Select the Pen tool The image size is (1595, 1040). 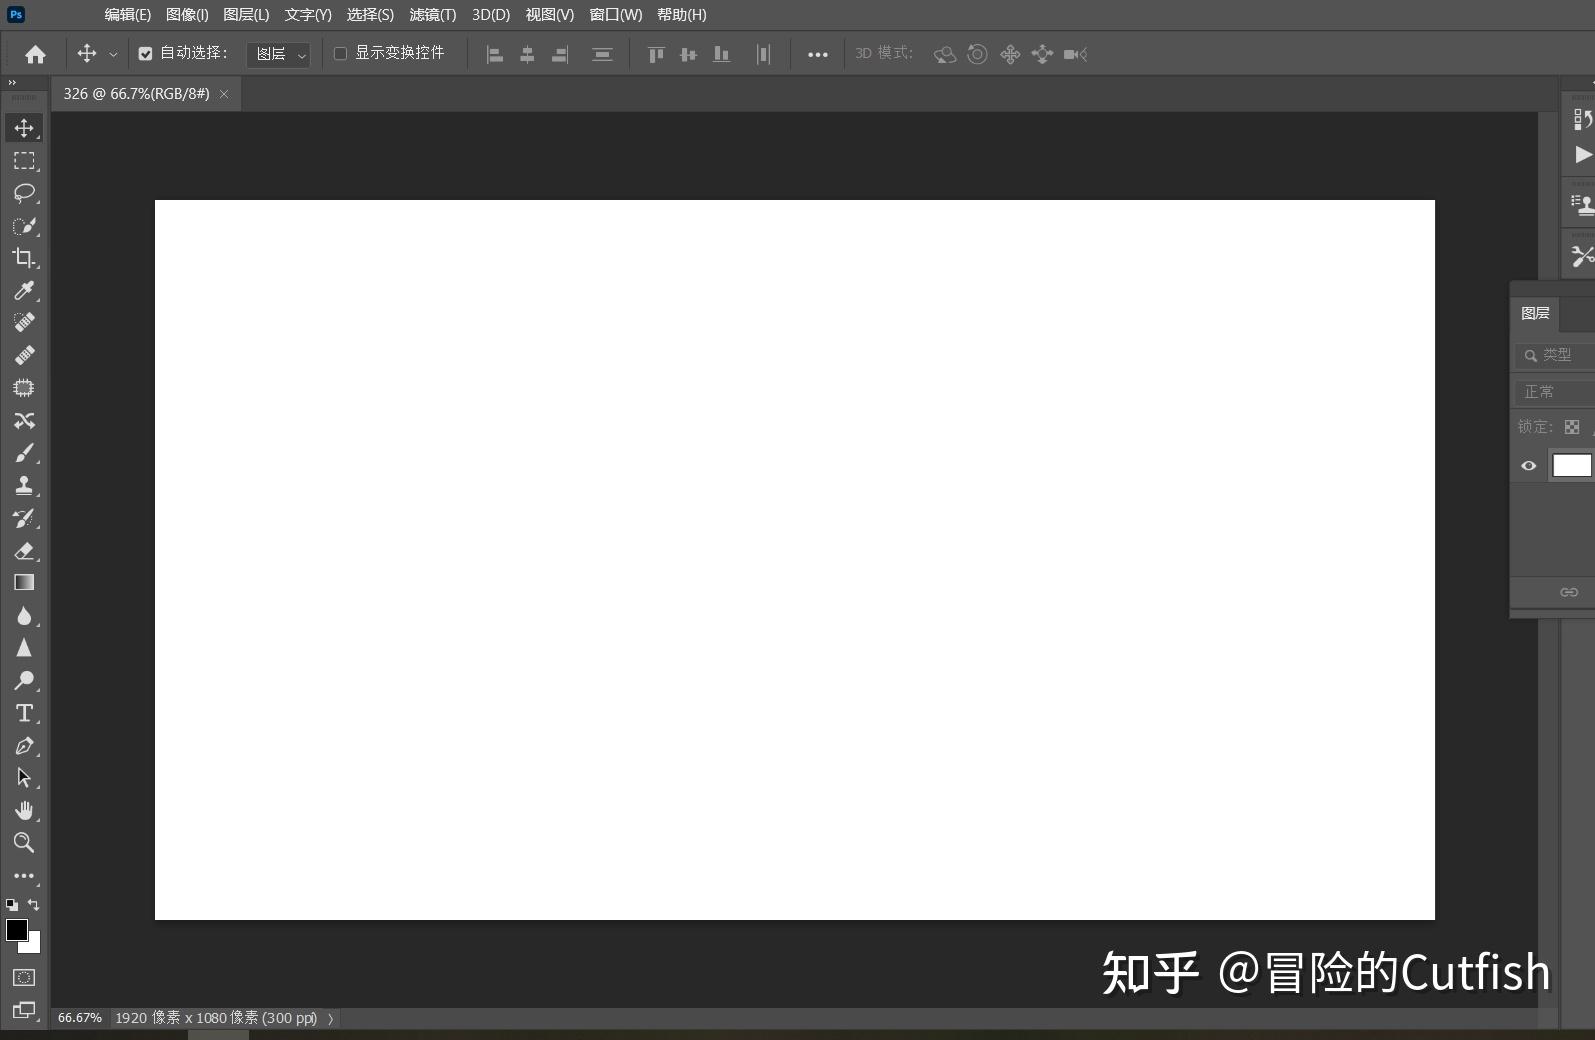pyautogui.click(x=24, y=746)
